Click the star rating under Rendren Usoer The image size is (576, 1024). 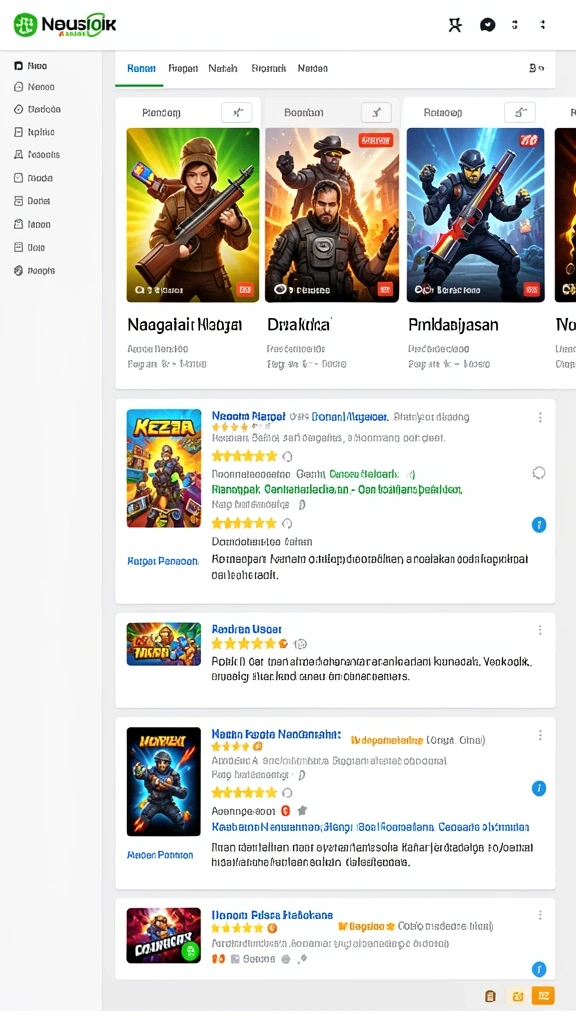tap(249, 644)
